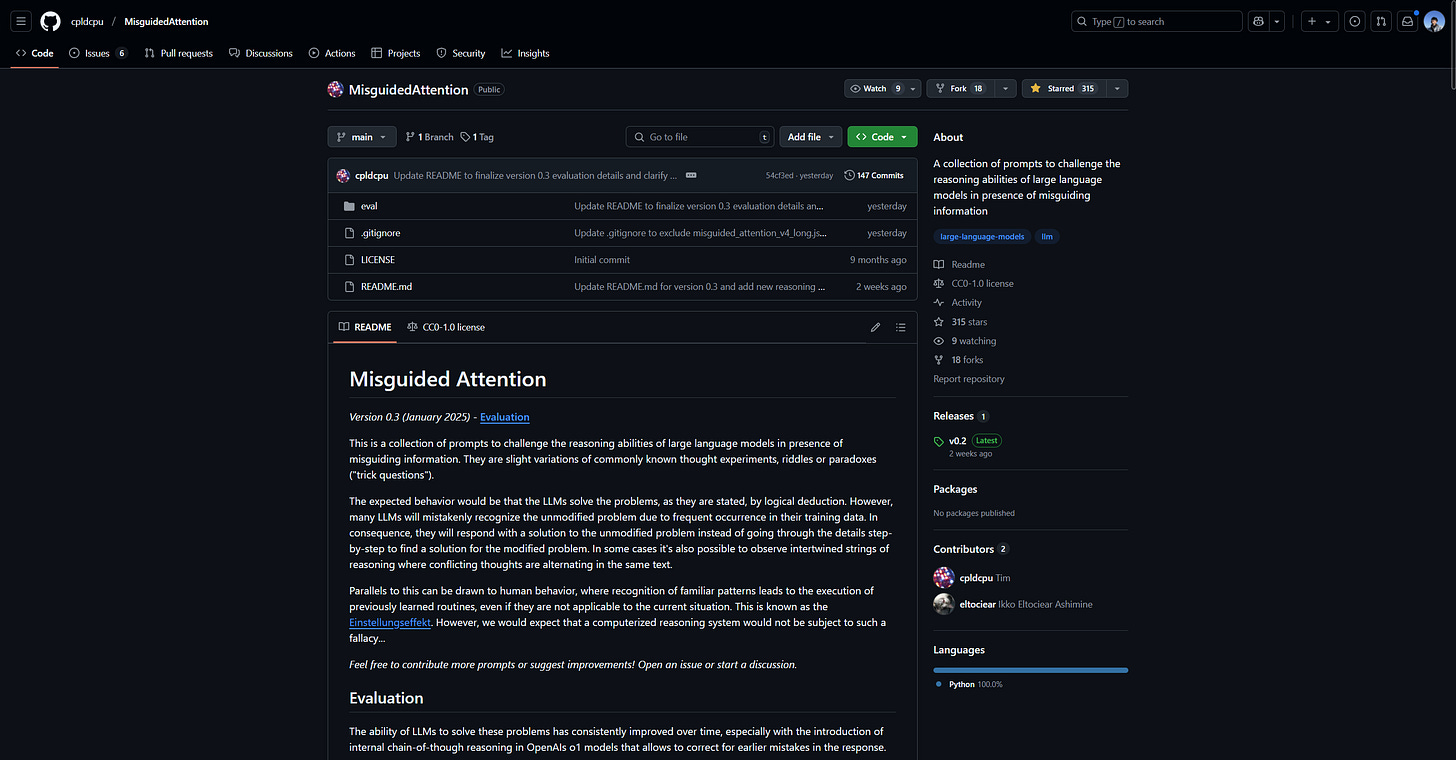Edit README with pencil icon
This screenshot has width=1456, height=760.
[876, 327]
